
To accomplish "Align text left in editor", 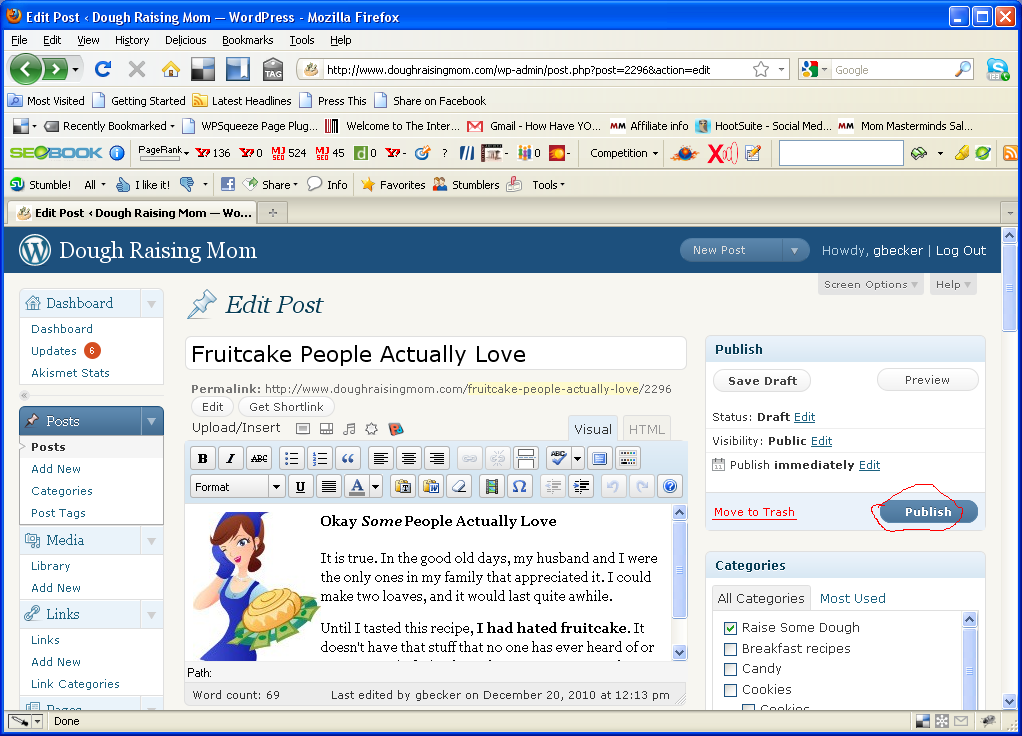I will tap(381, 458).
